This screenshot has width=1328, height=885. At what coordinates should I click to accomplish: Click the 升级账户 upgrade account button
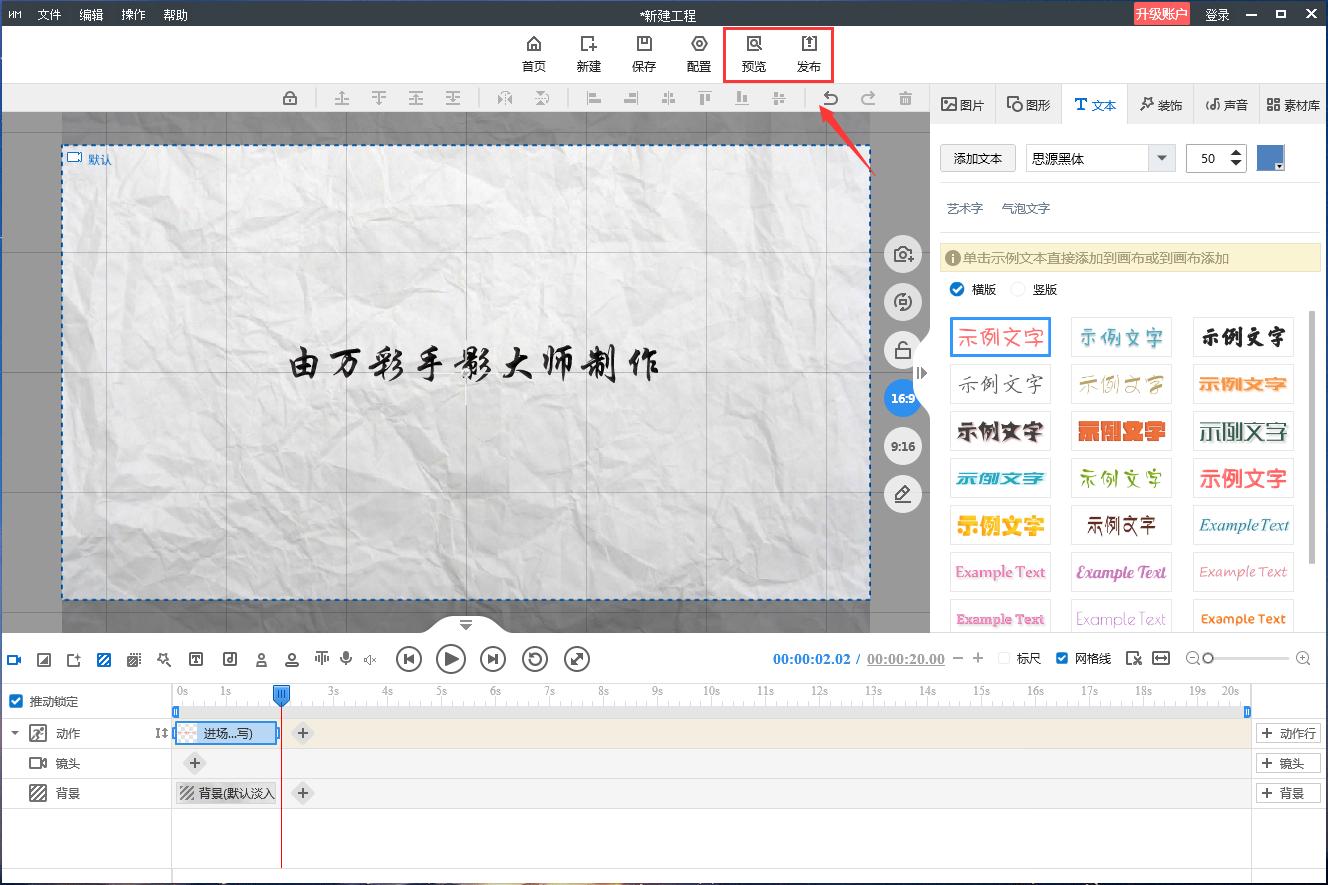coord(1161,14)
